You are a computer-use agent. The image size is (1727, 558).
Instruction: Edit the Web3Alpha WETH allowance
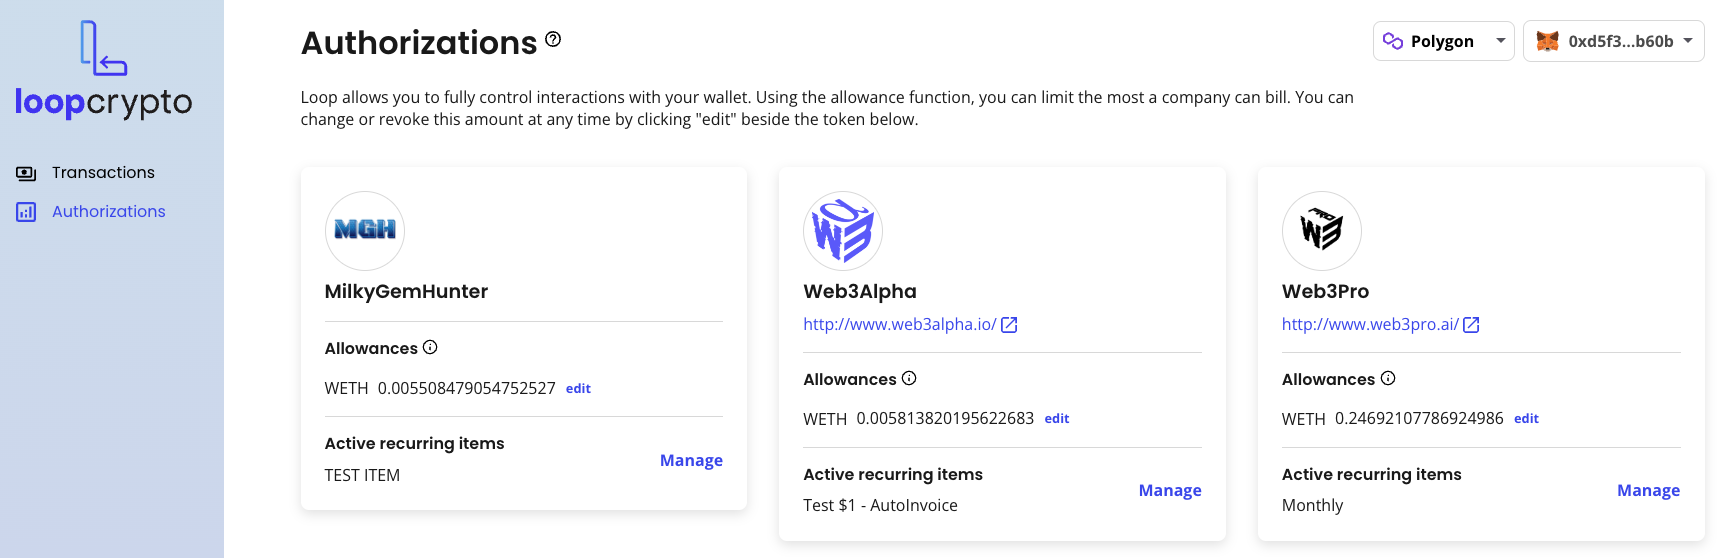click(1057, 419)
